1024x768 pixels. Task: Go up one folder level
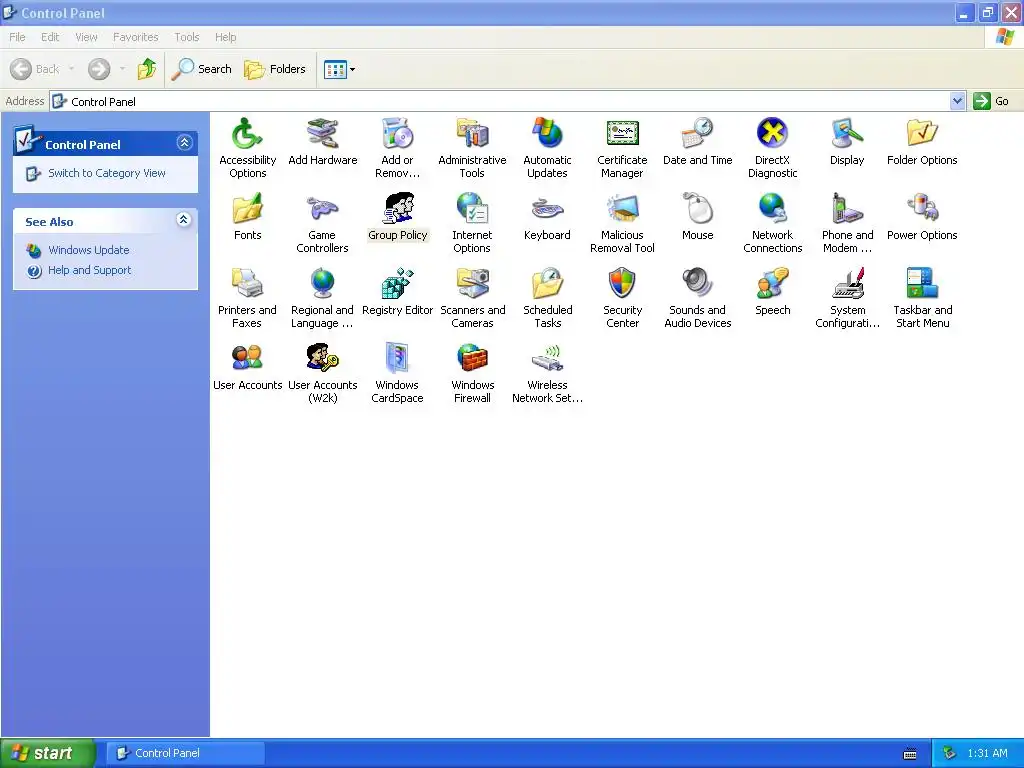click(147, 69)
